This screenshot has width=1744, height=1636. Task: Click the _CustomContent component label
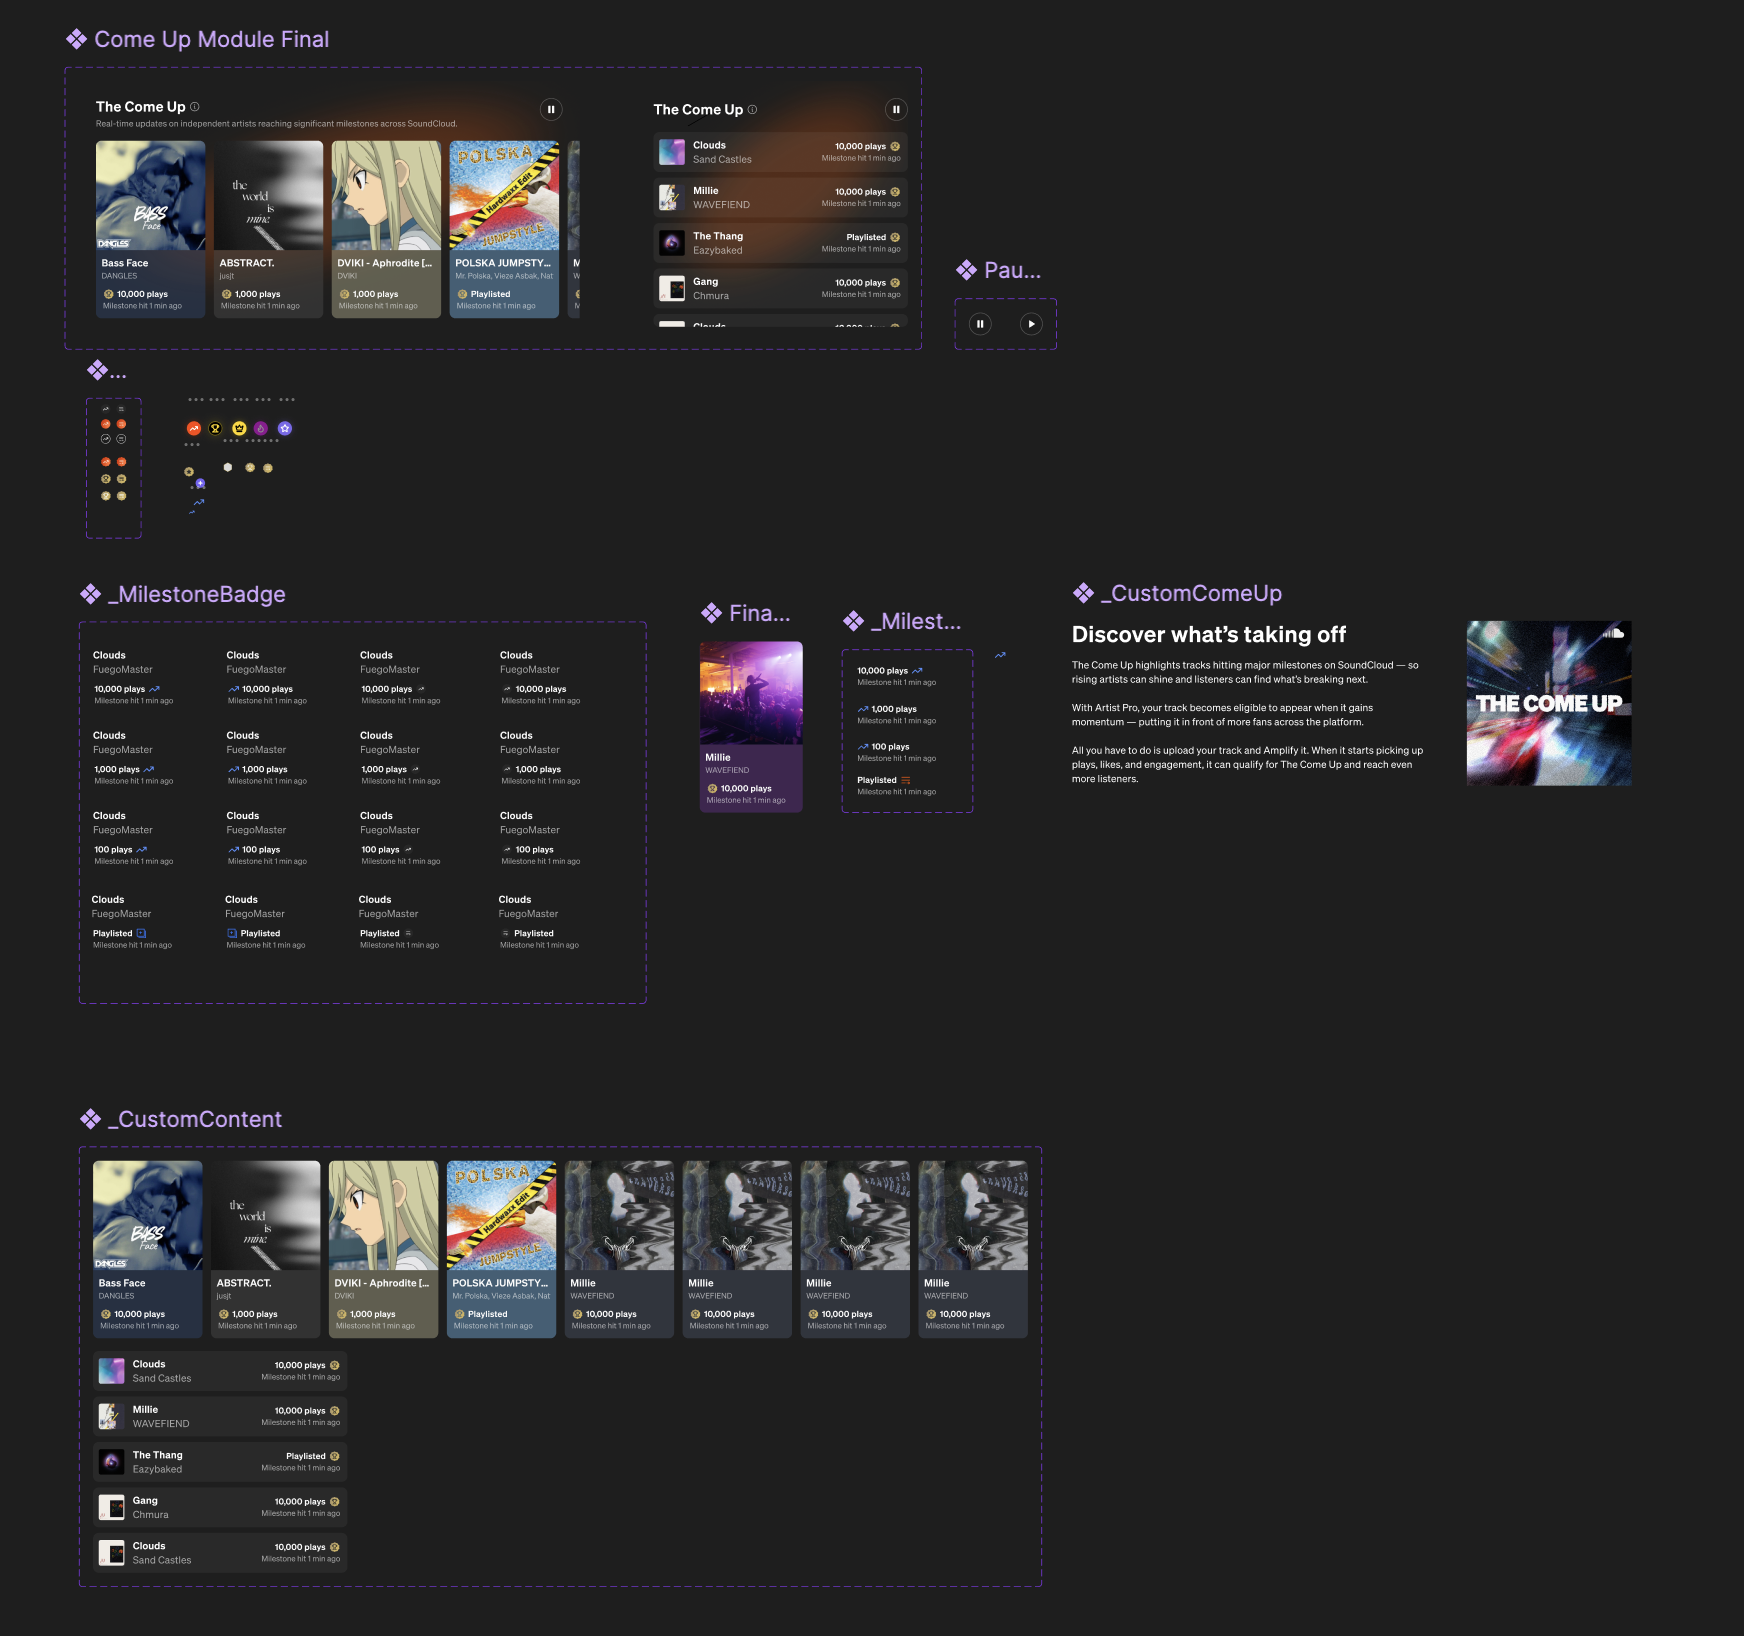pyautogui.click(x=181, y=1119)
